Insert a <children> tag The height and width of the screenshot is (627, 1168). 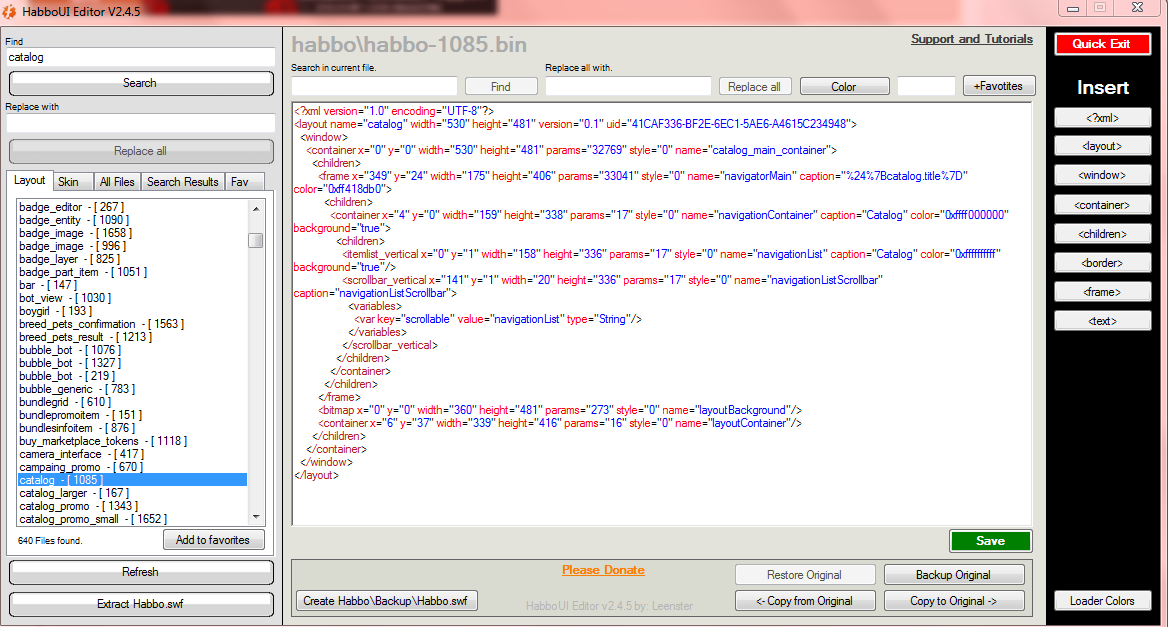click(x=1102, y=235)
